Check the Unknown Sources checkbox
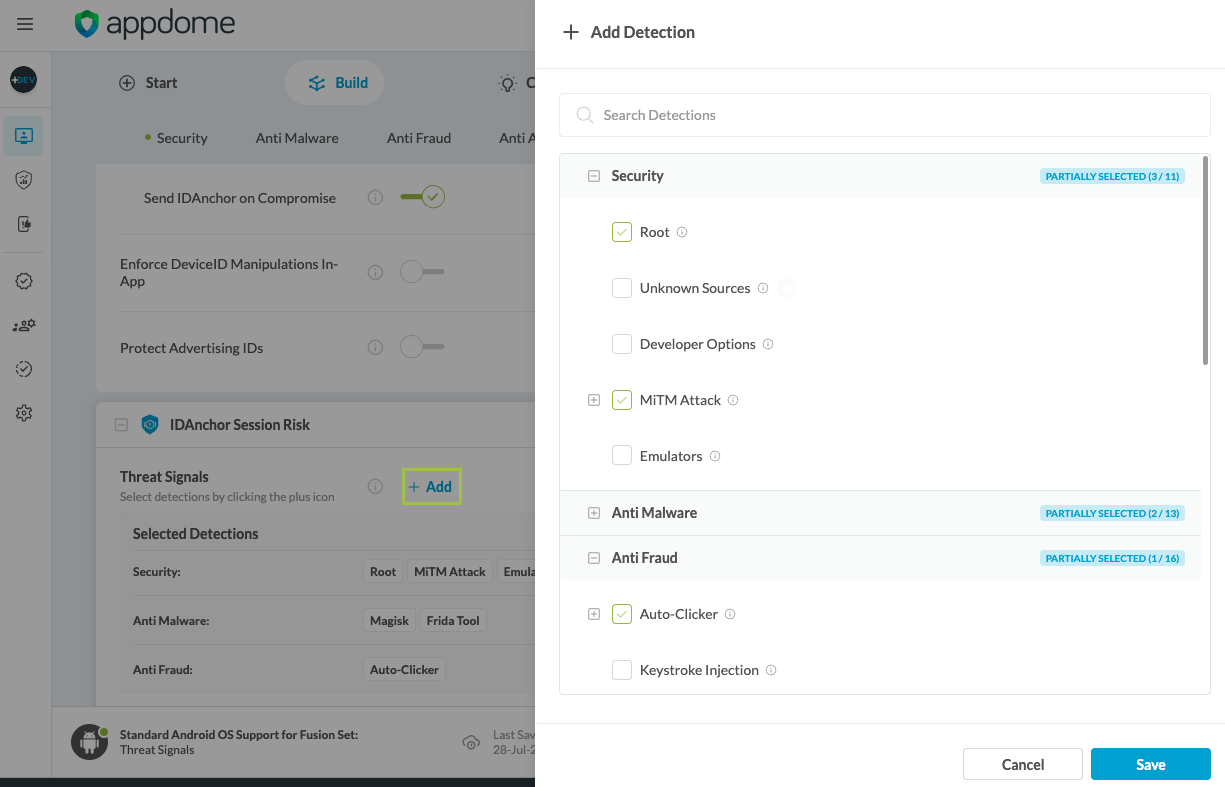Viewport: 1225px width, 787px height. 622,288
